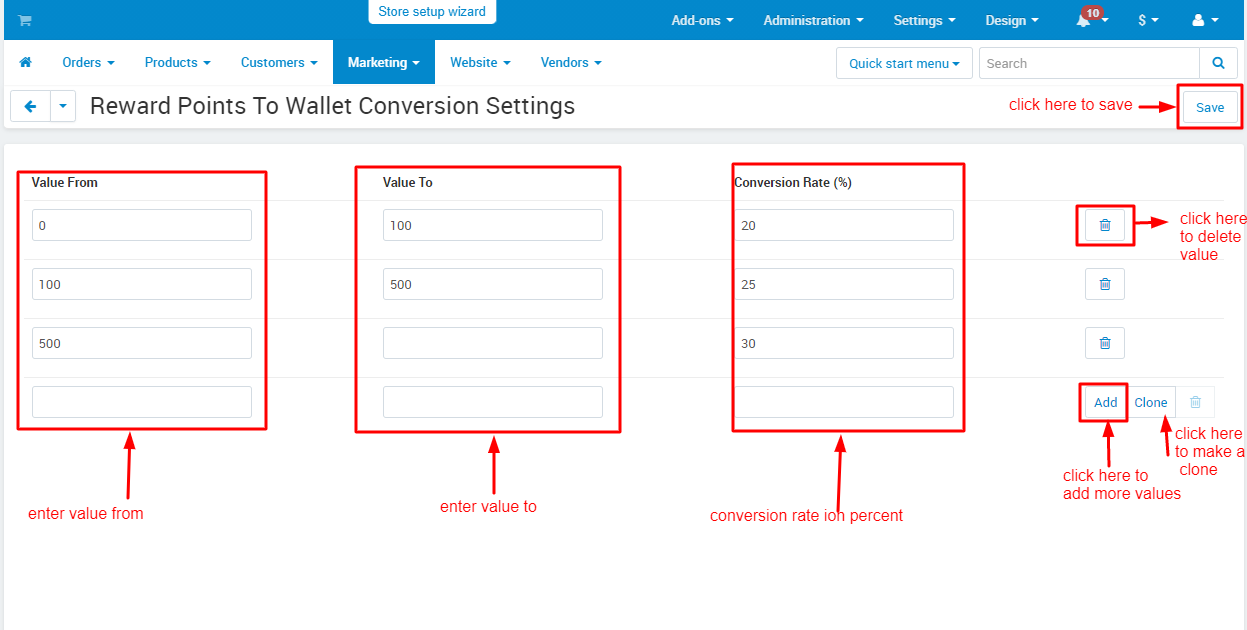The width and height of the screenshot is (1247, 630).
Task: Open the Marketing menu
Action: tap(383, 62)
